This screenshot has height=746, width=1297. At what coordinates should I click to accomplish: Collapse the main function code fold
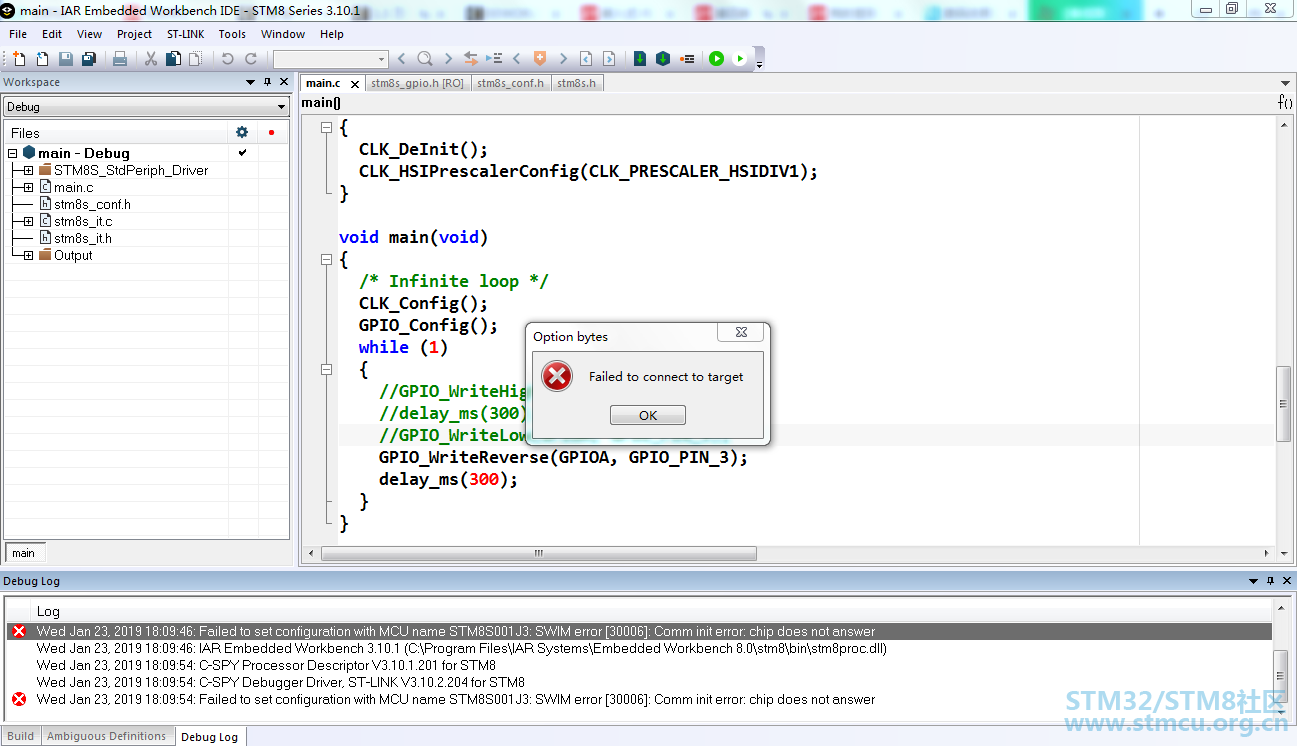pyautogui.click(x=326, y=259)
